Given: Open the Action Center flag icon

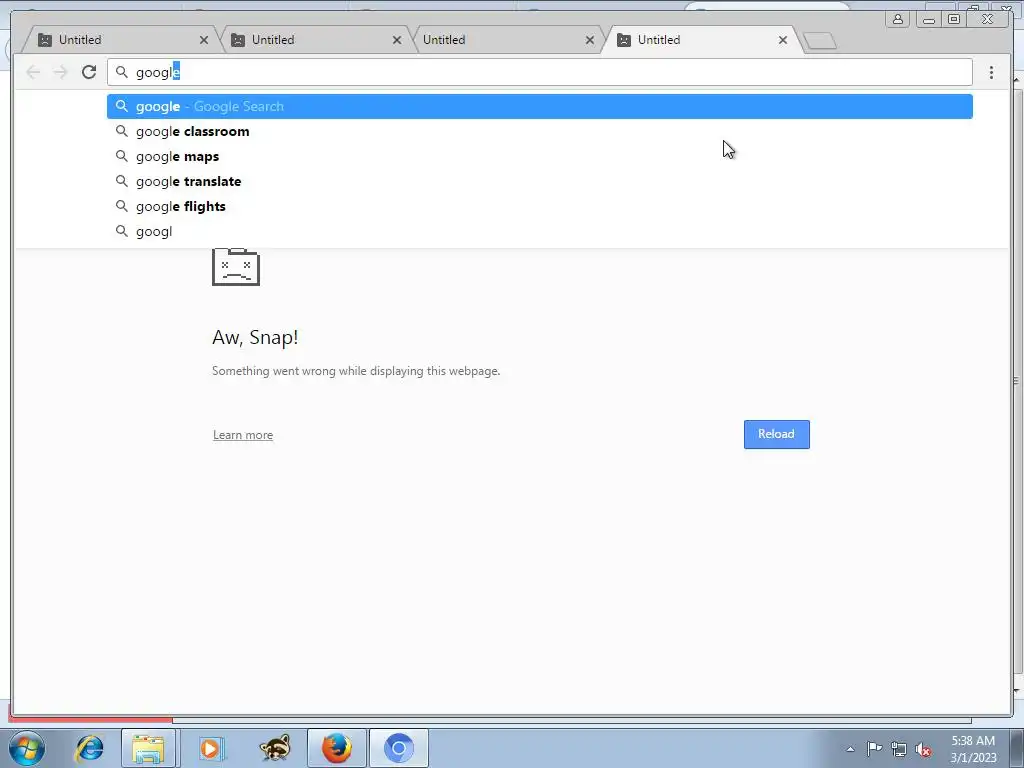Looking at the screenshot, I should coord(874,749).
